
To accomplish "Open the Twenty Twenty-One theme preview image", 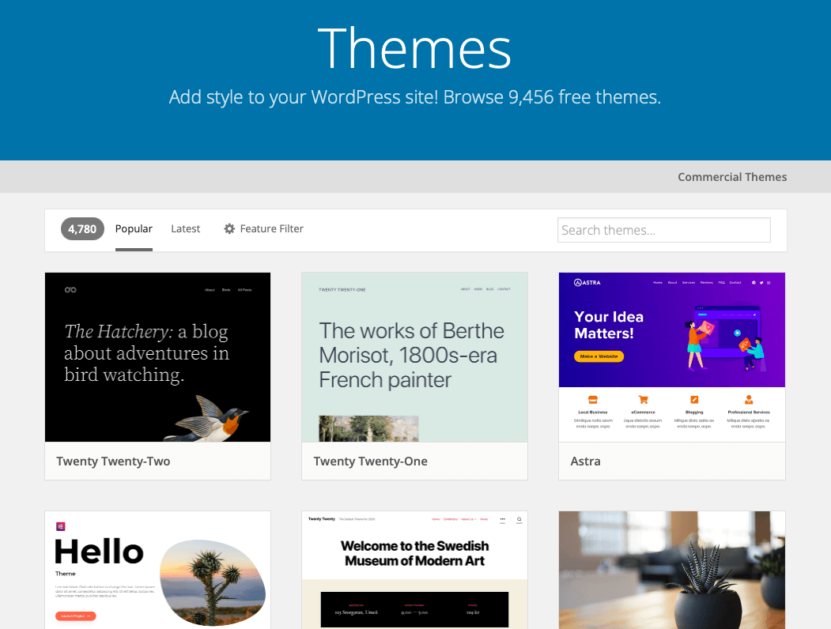I will pos(414,357).
